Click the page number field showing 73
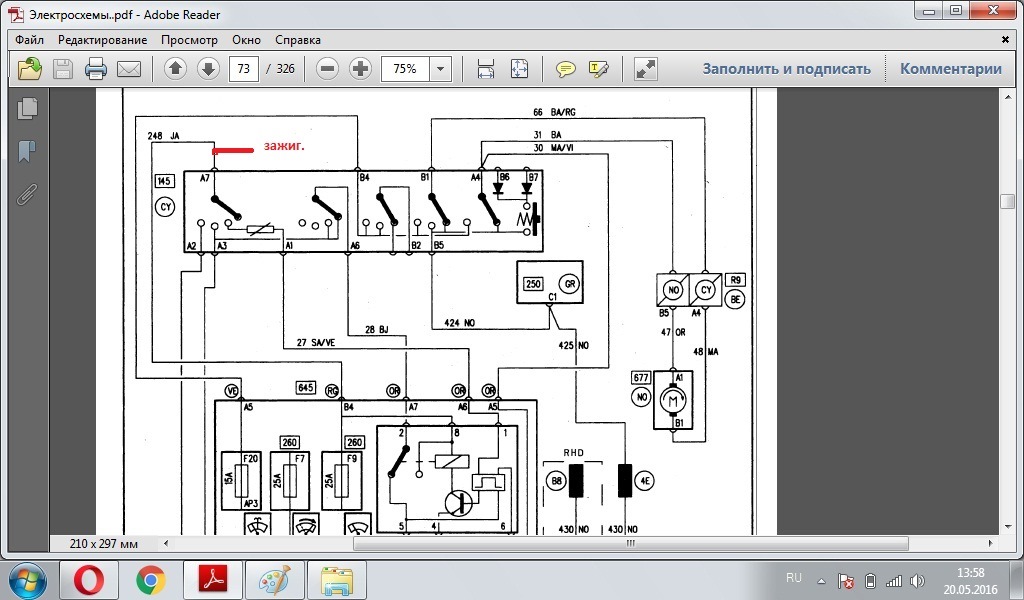Screen dimensions: 1024x600 coord(244,69)
